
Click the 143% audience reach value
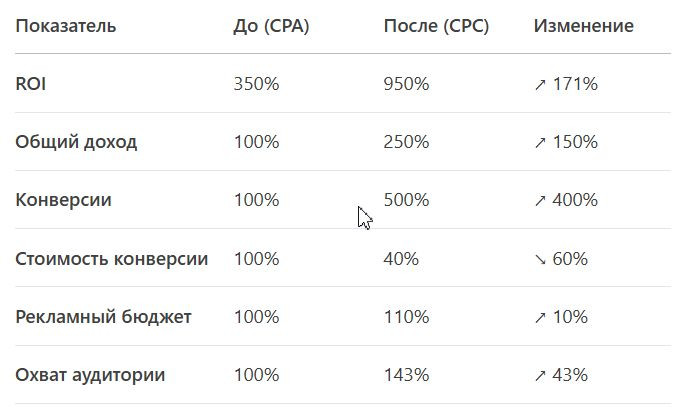click(406, 375)
